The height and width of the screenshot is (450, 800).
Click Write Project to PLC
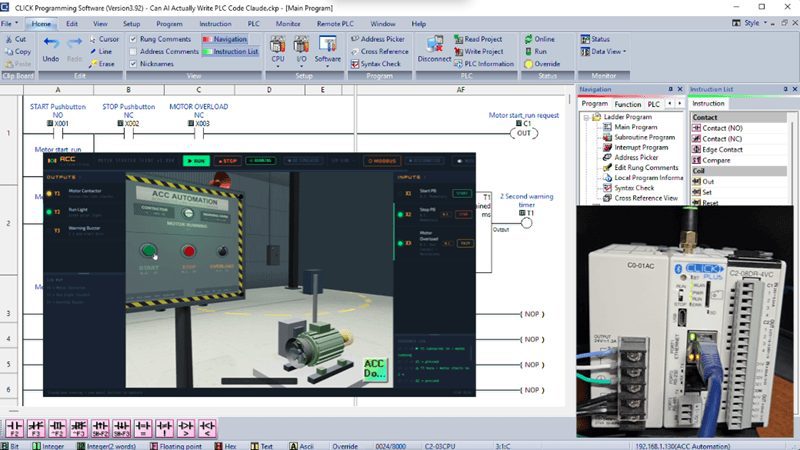tap(479, 52)
